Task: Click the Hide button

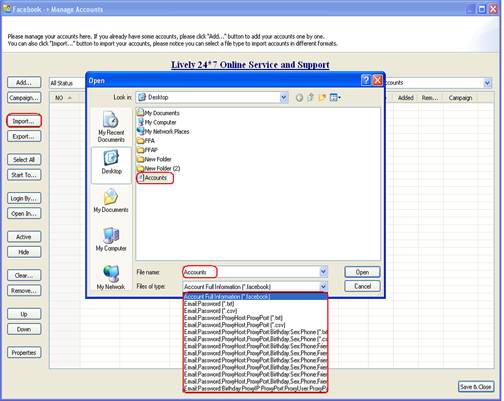Action: click(24, 252)
